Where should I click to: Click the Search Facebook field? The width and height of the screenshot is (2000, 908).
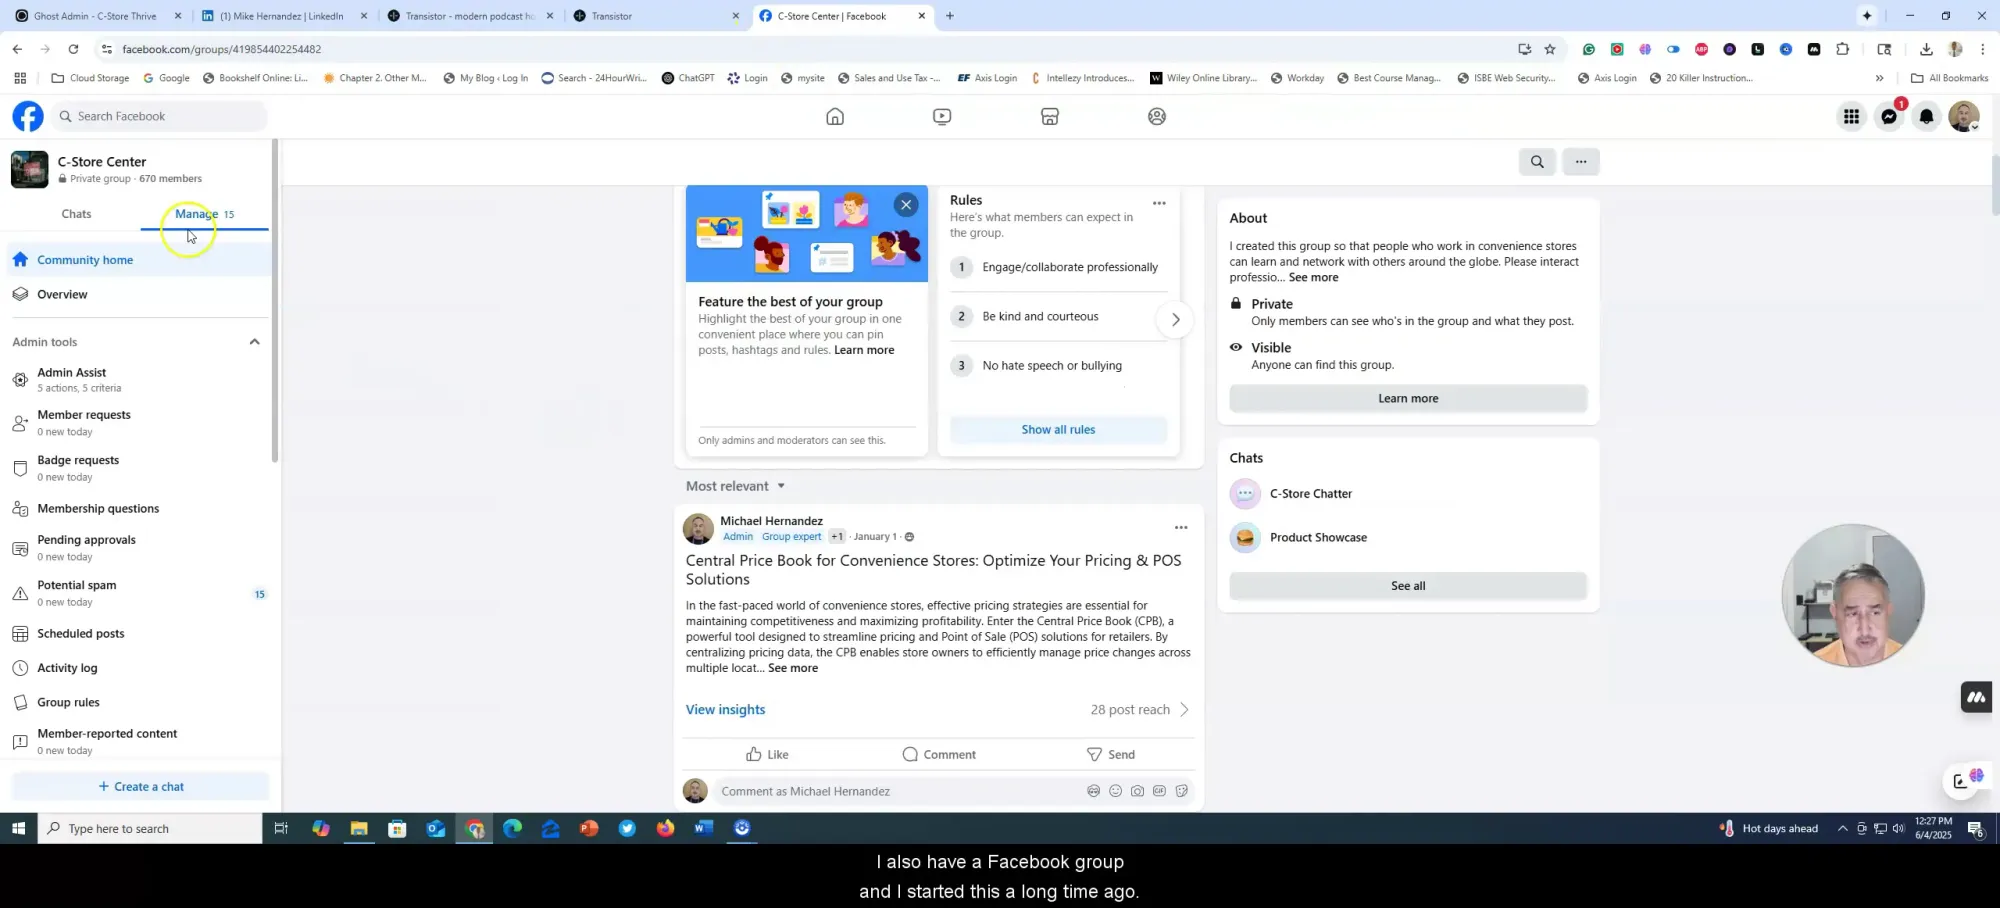coord(160,117)
